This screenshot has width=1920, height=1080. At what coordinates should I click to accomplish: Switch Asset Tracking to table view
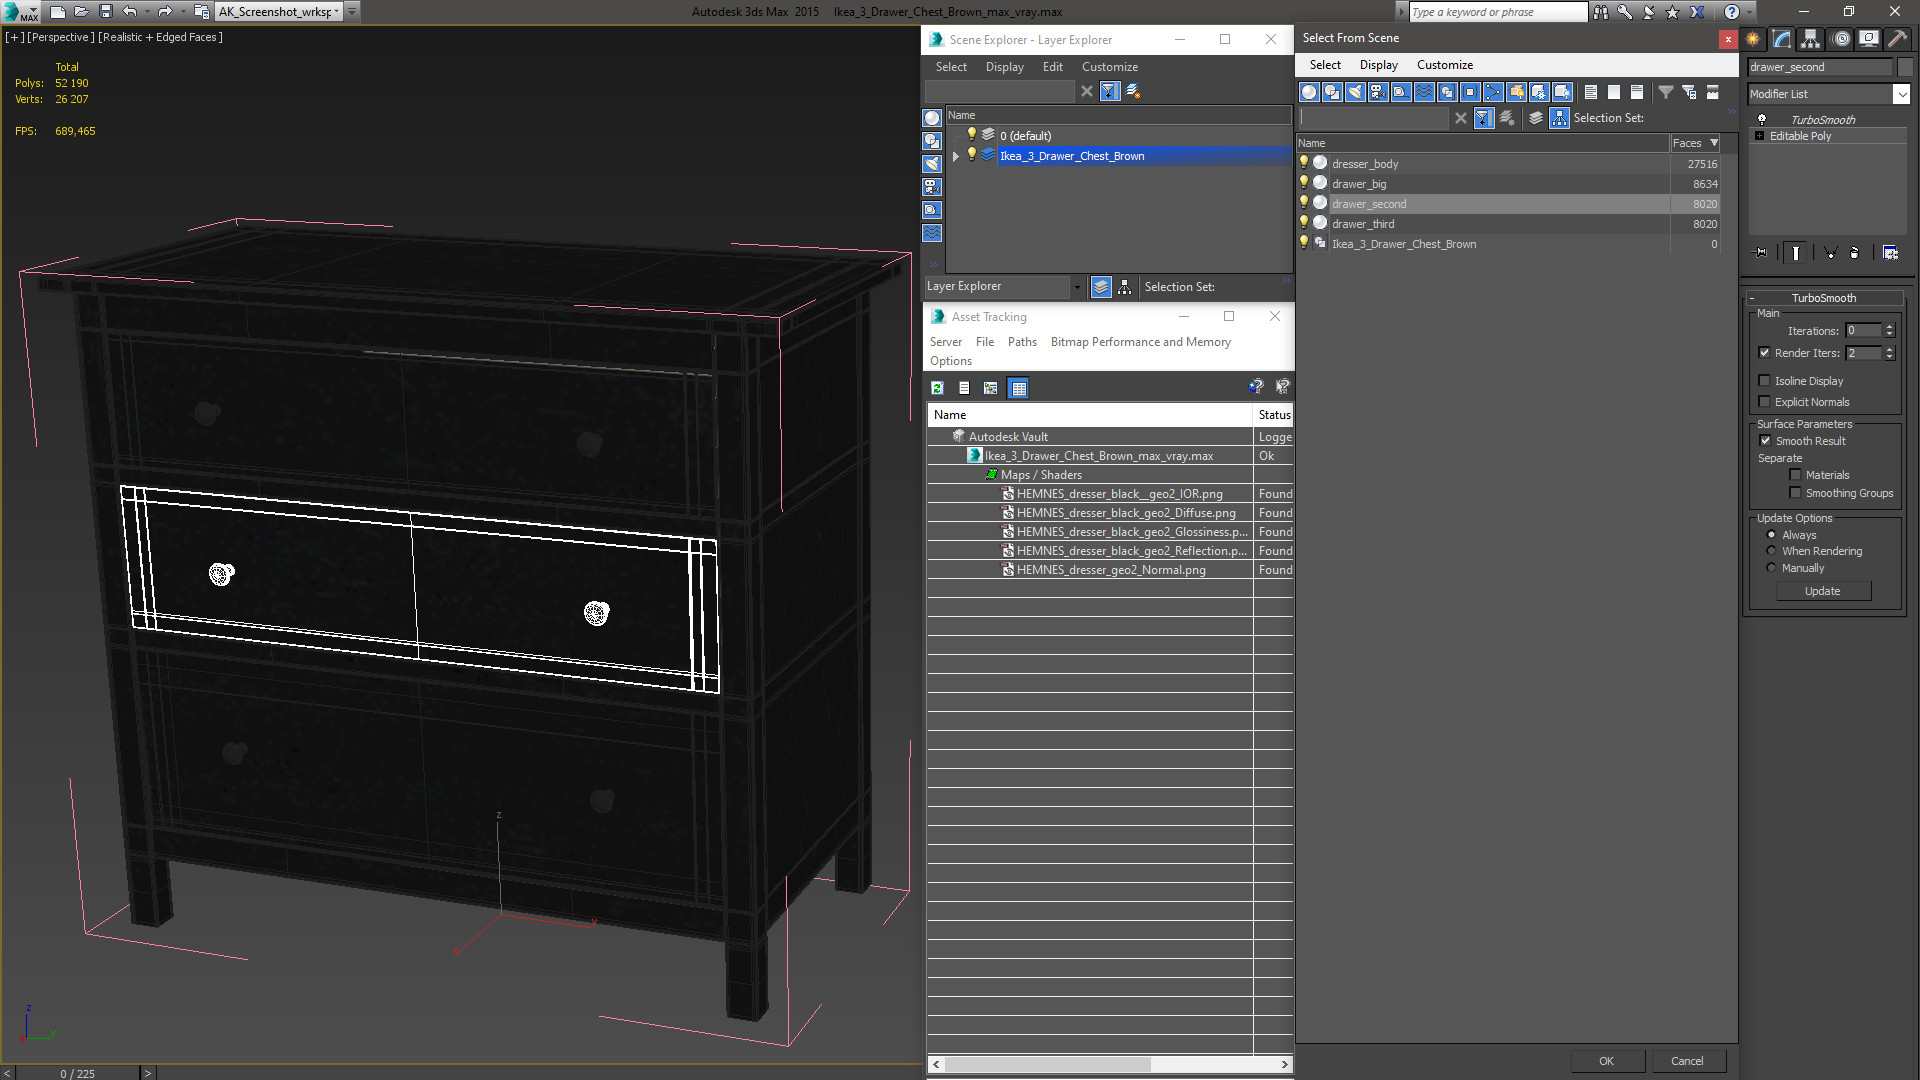pyautogui.click(x=1018, y=388)
